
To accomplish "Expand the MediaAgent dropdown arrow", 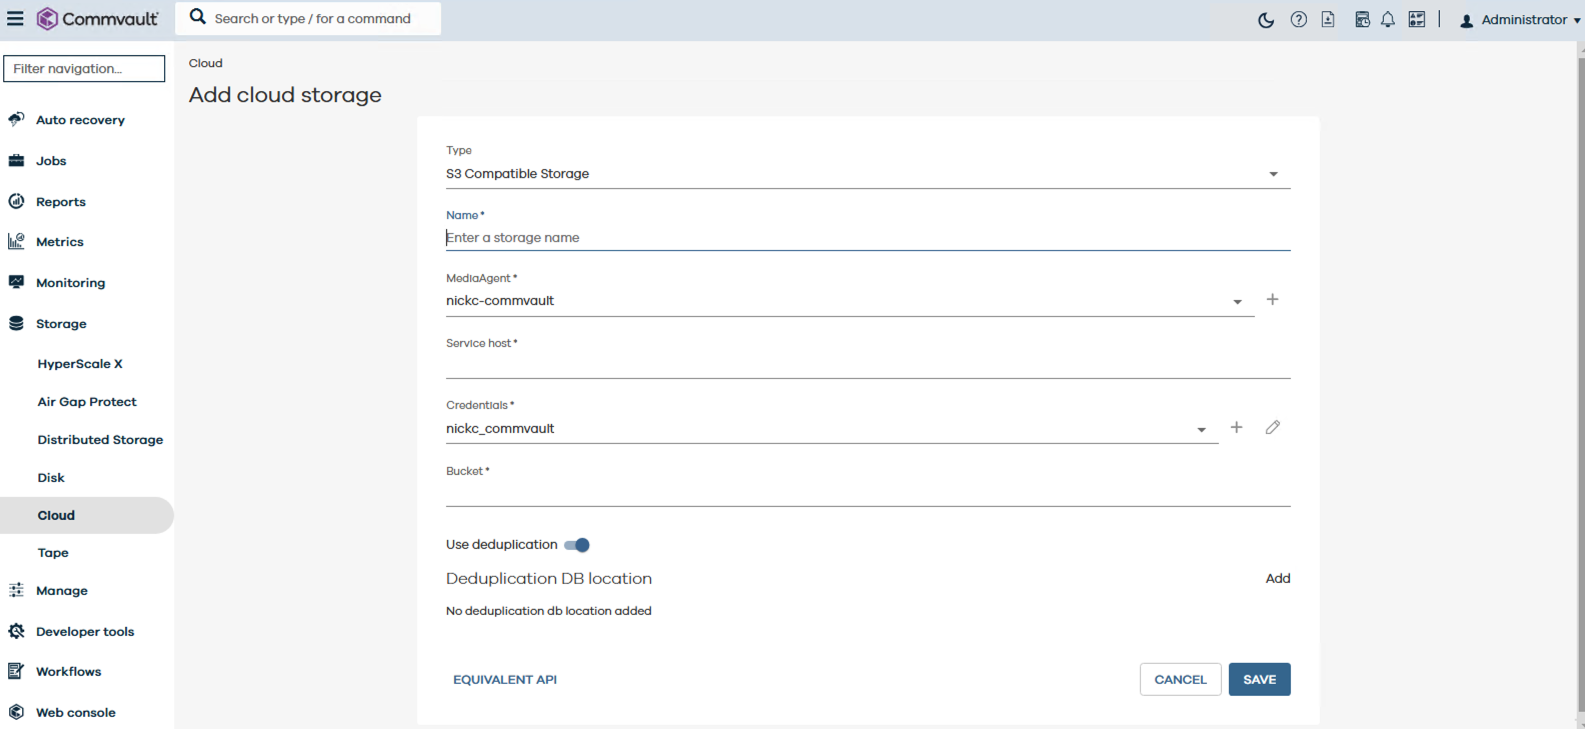I will 1237,302.
